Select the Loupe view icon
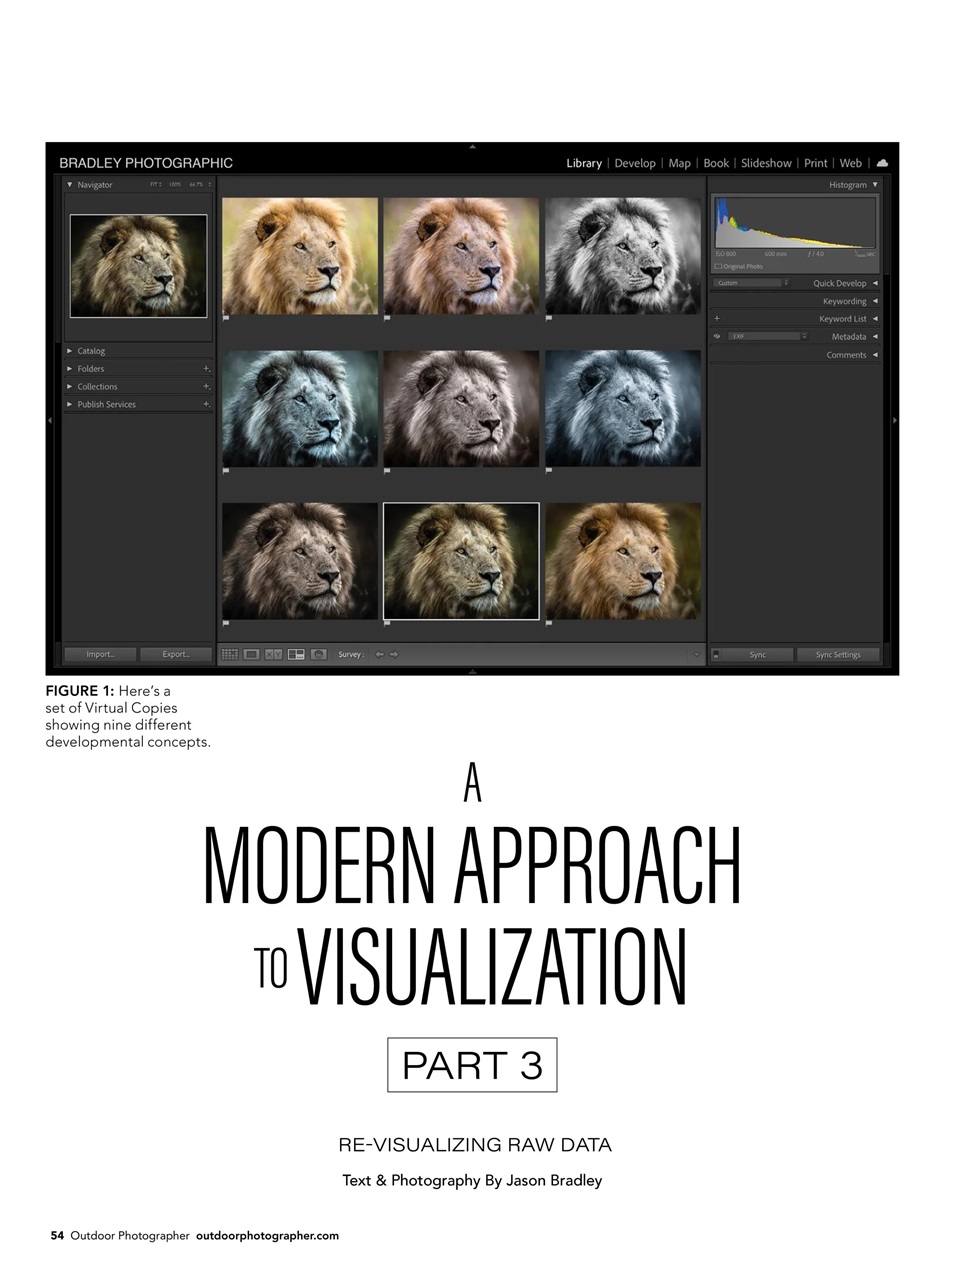Viewport: 960px width, 1280px height. pos(253,654)
